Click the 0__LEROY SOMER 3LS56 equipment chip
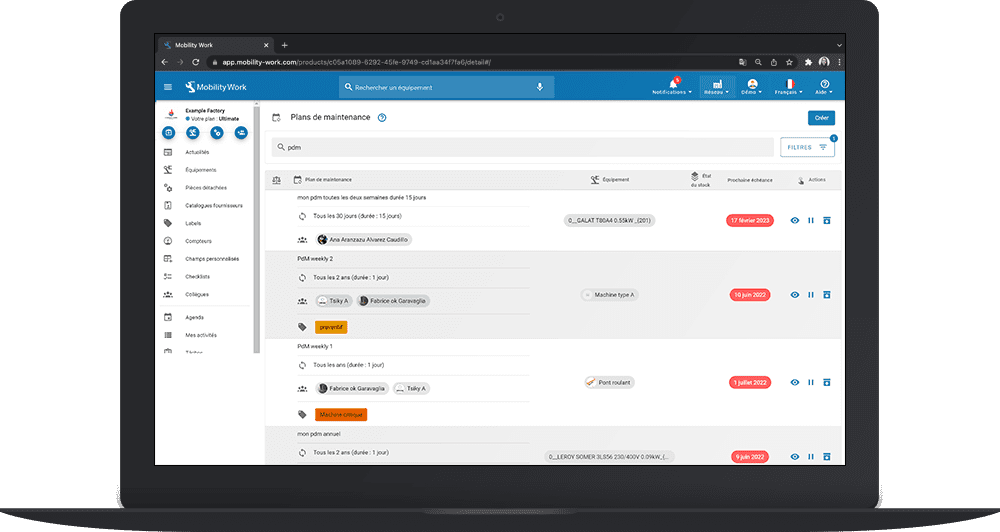Screen dimensions: 1000x532 click(609, 457)
